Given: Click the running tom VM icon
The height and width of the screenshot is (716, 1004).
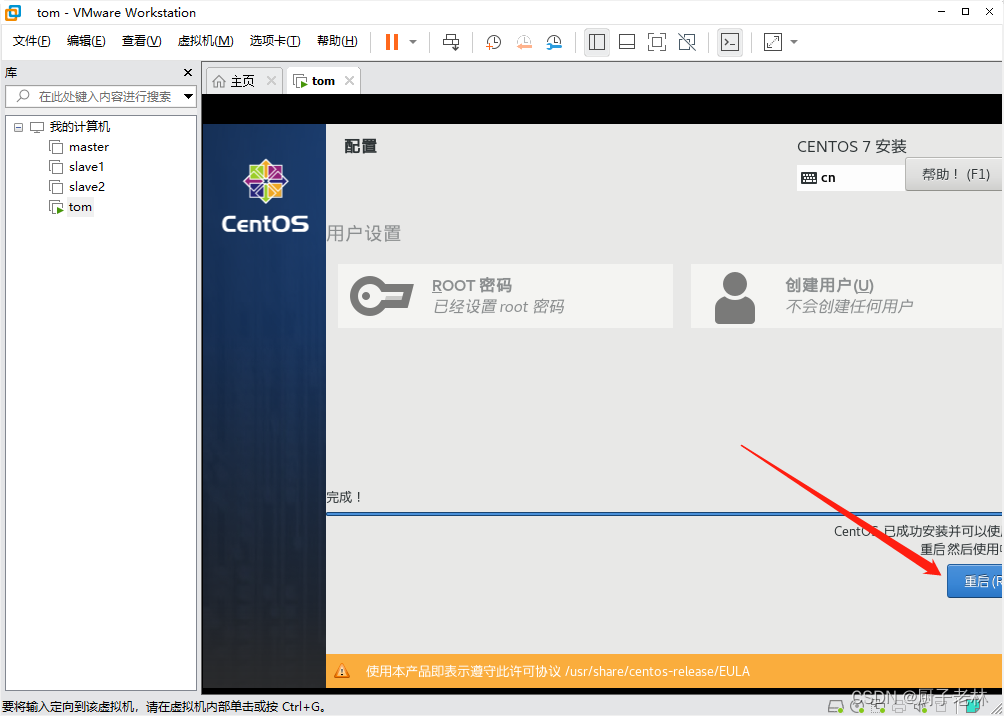Looking at the screenshot, I should coord(56,207).
